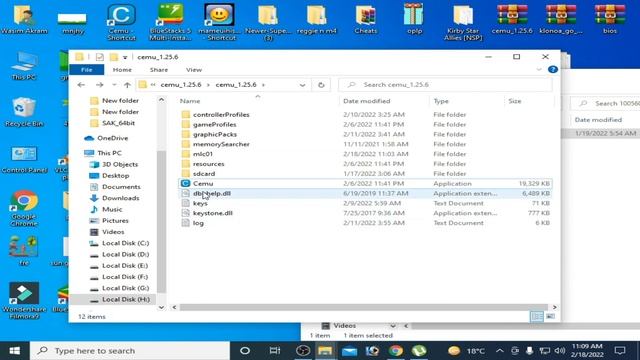Open Google Chrome desktop shortcut
Image resolution: width=640 pixels, height=360 pixels.
pos(24,208)
